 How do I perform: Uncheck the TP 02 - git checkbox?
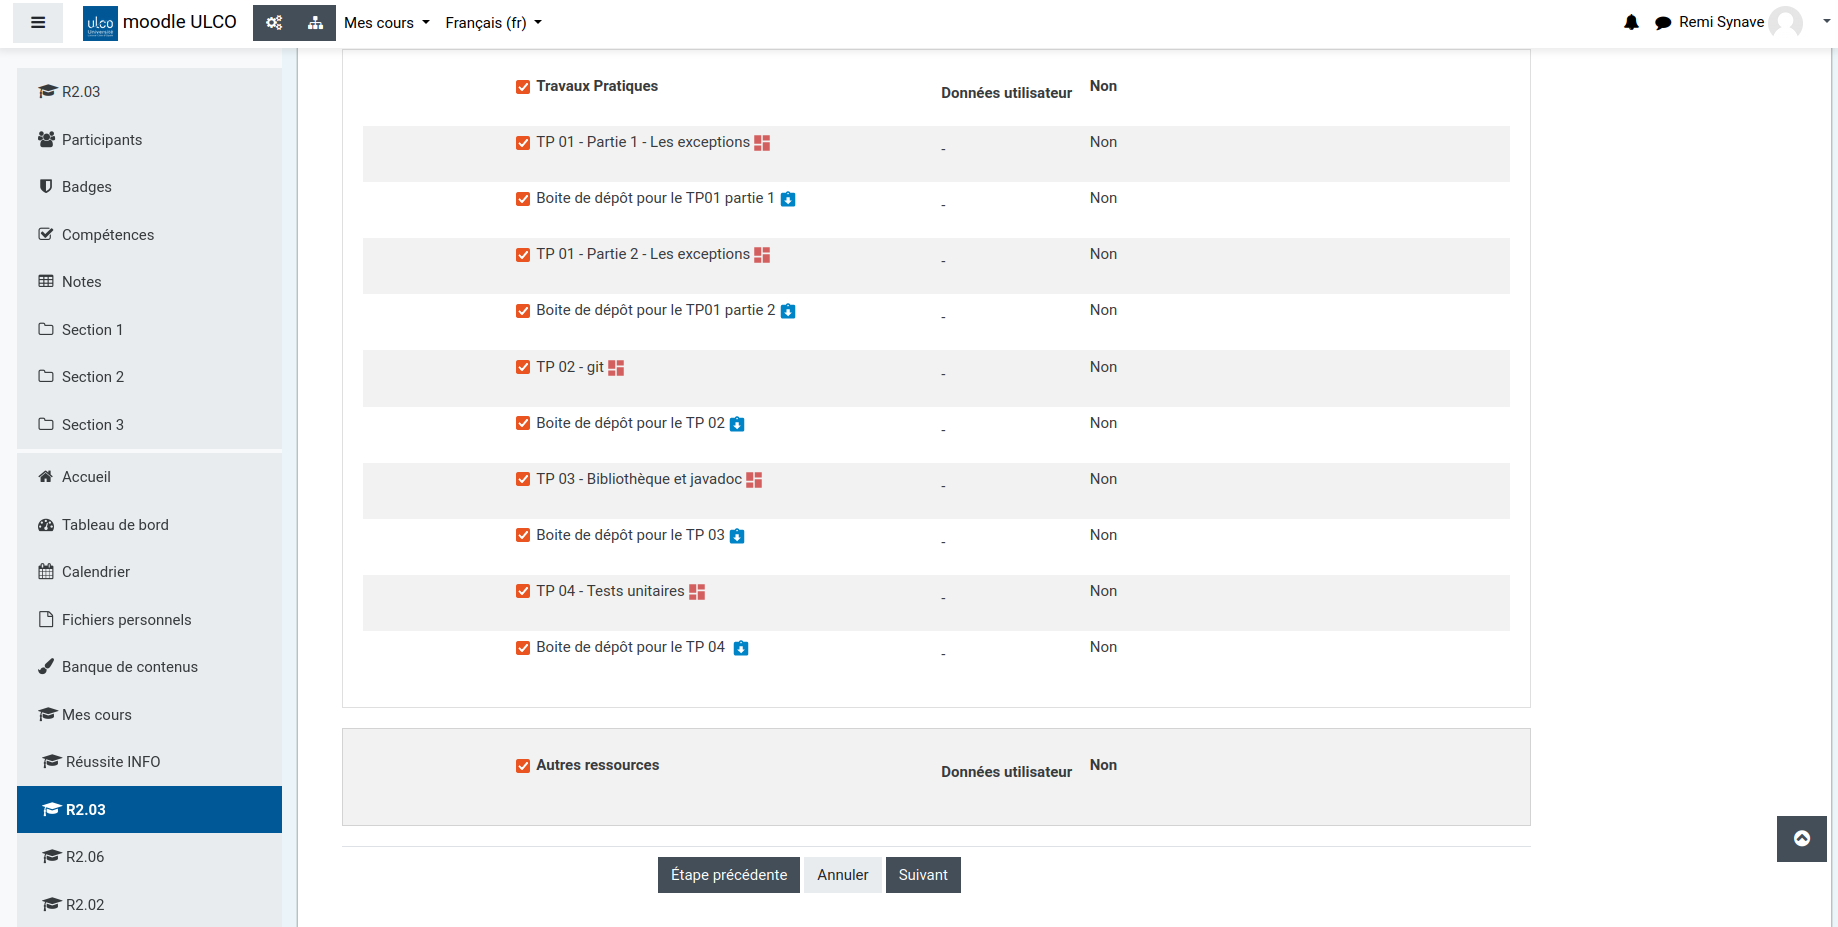(523, 367)
